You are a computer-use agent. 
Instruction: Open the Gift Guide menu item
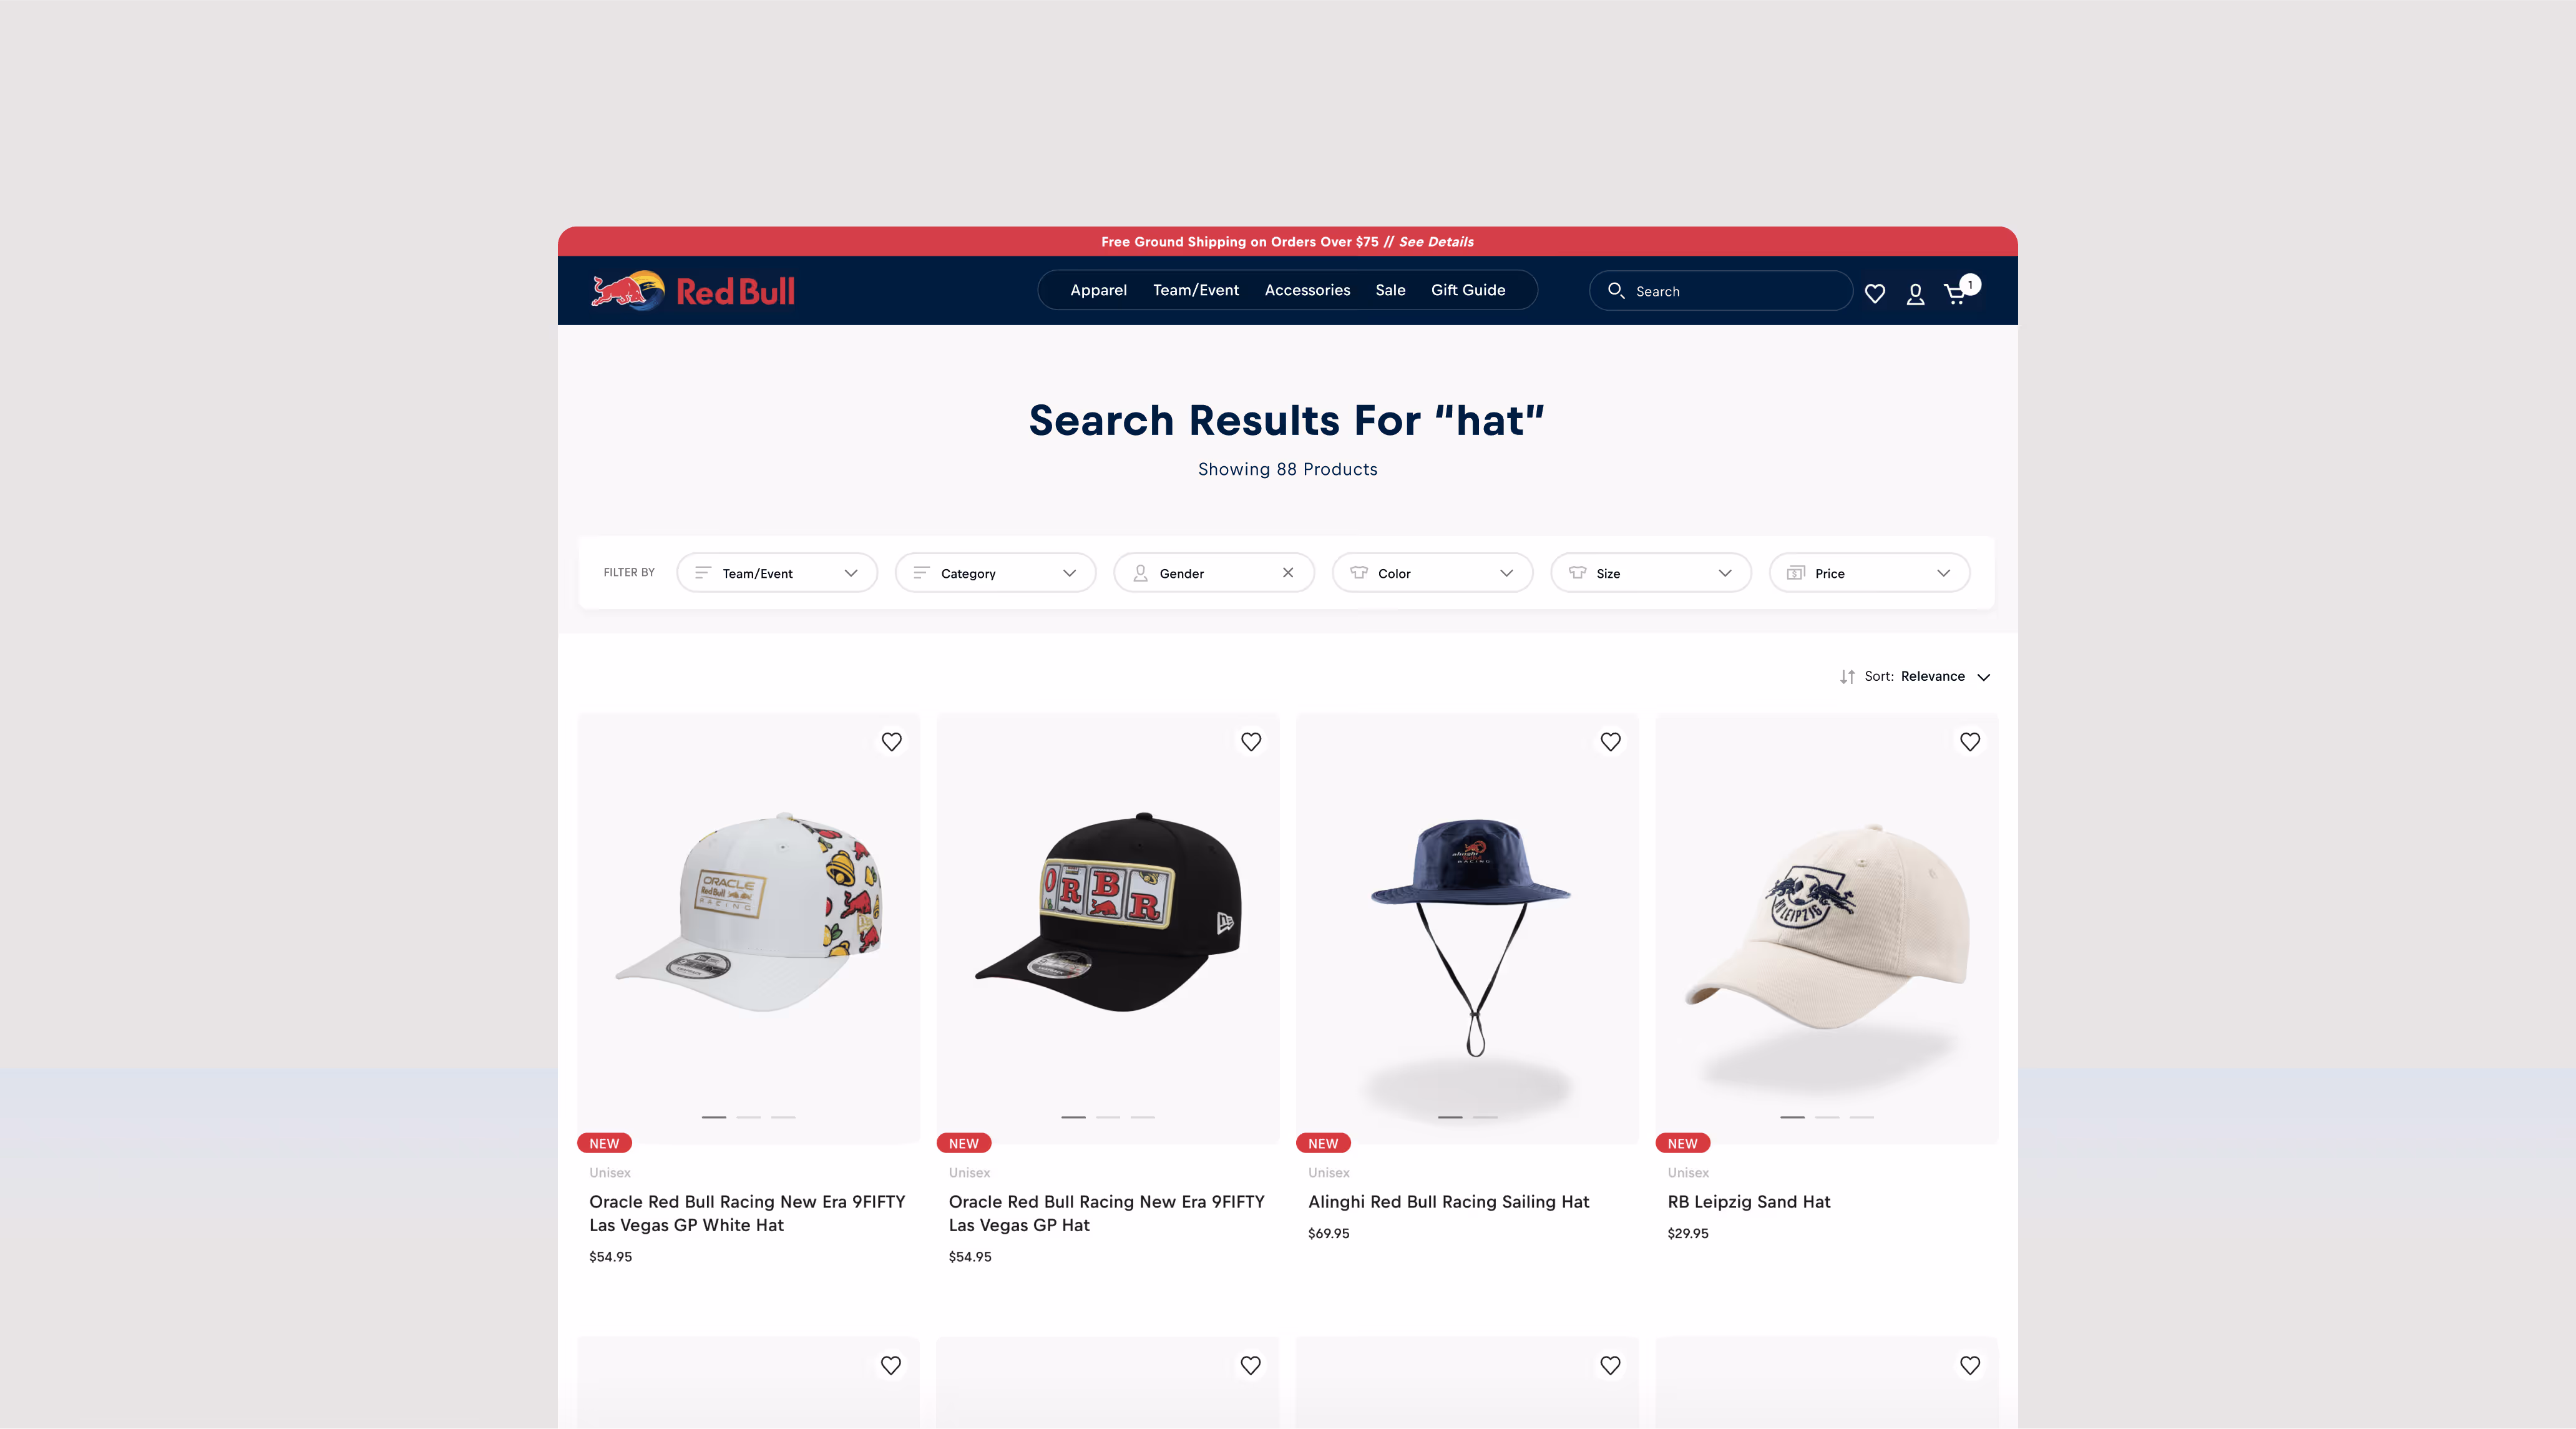[1467, 290]
